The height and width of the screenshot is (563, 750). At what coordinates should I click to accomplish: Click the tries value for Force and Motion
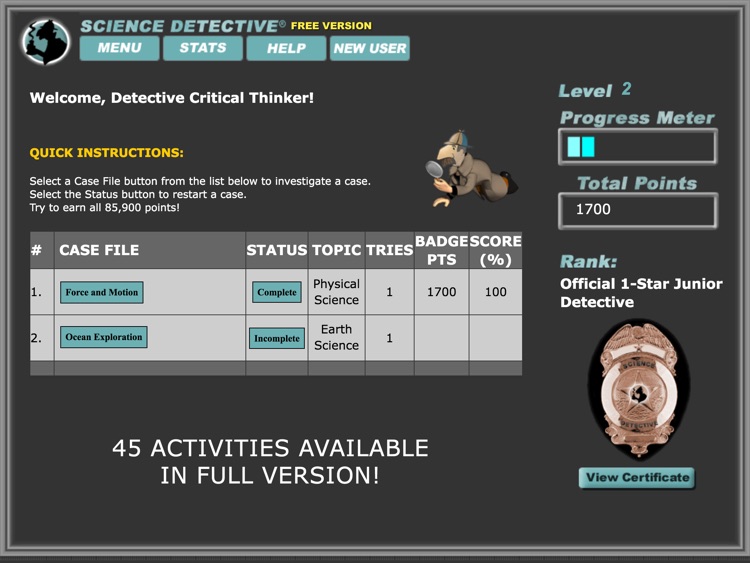point(389,292)
